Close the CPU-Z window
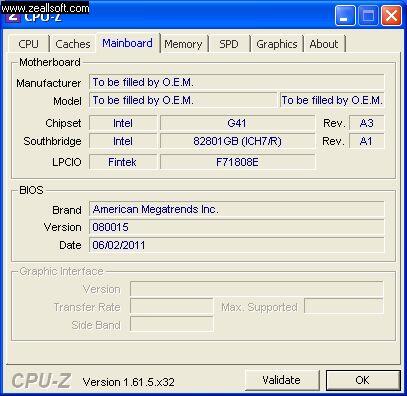407x396 pixels. tap(391, 15)
